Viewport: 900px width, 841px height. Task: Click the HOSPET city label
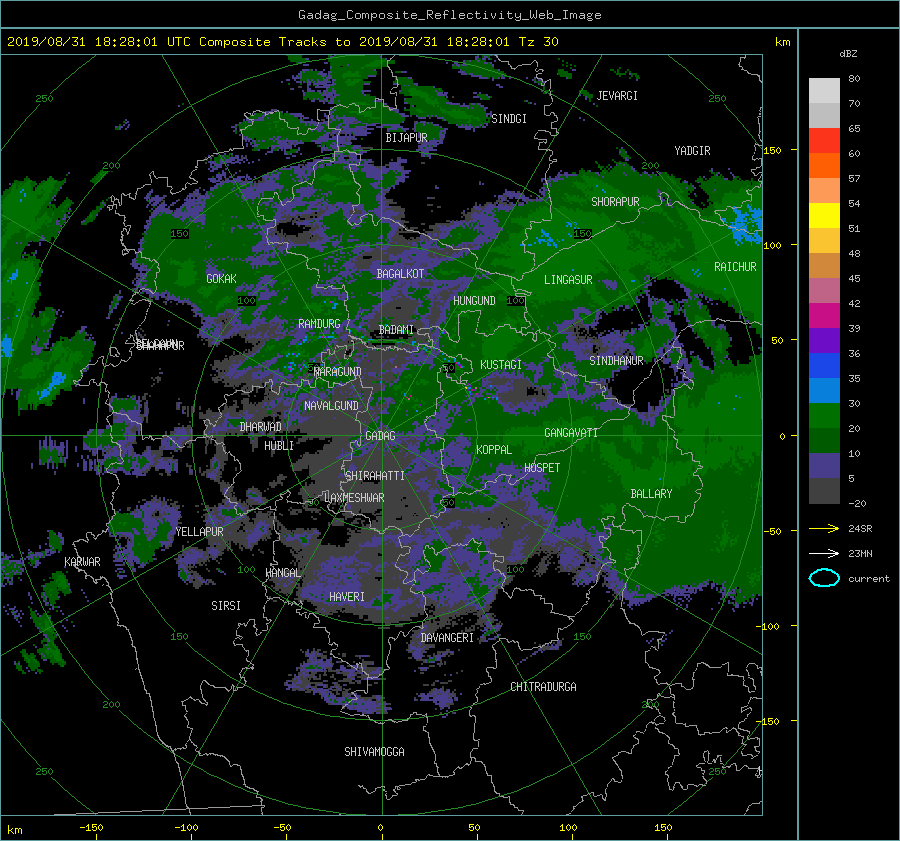tap(542, 468)
